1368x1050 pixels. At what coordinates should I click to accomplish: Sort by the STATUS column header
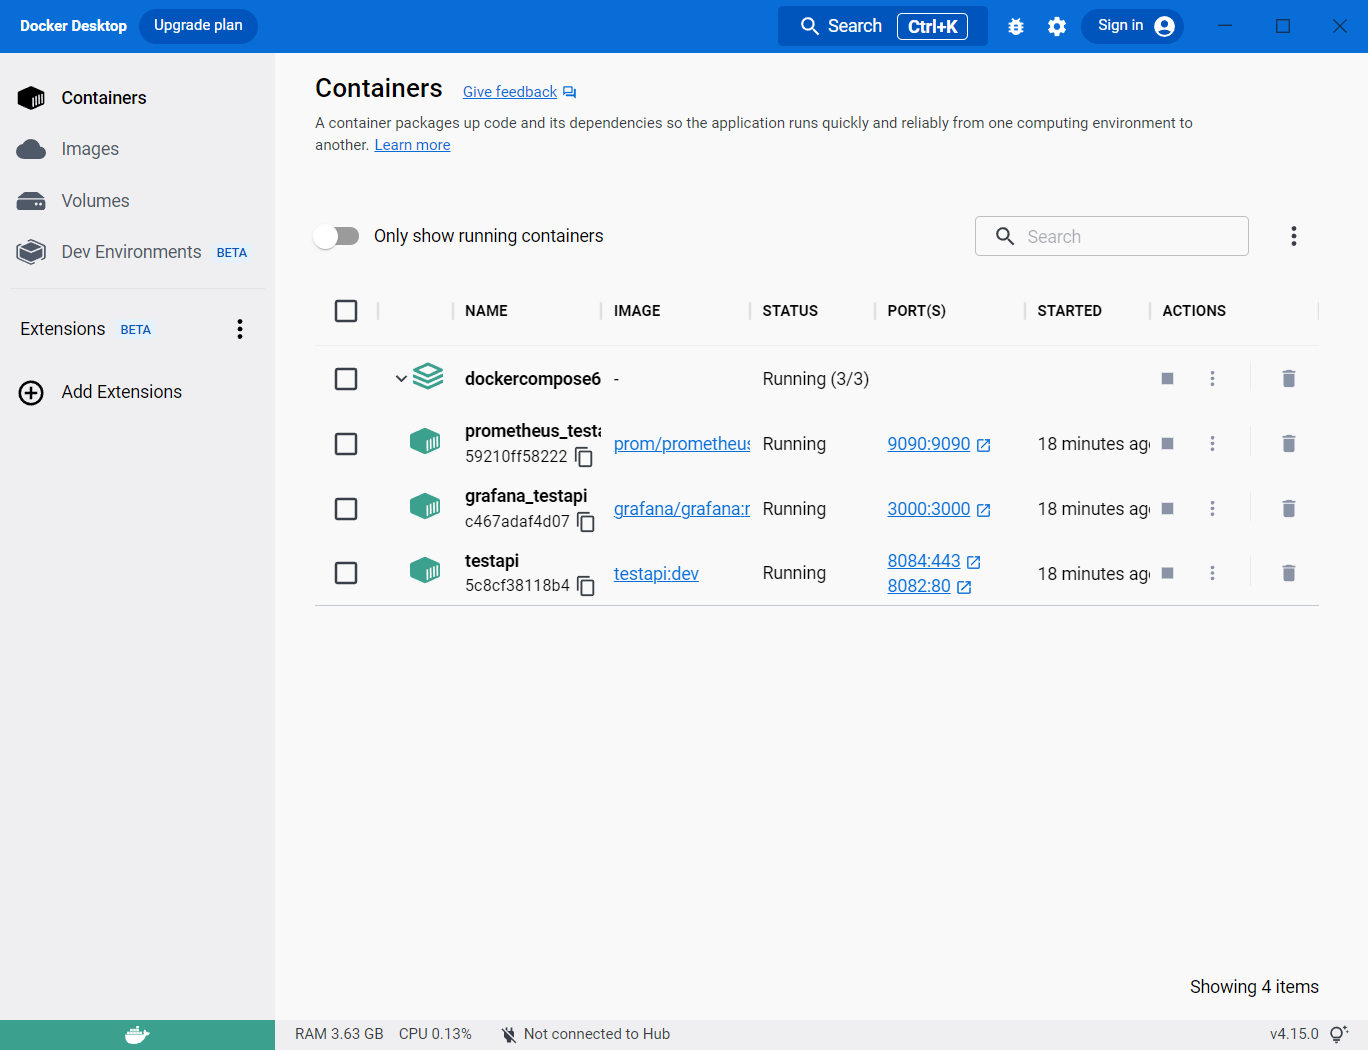(x=790, y=311)
